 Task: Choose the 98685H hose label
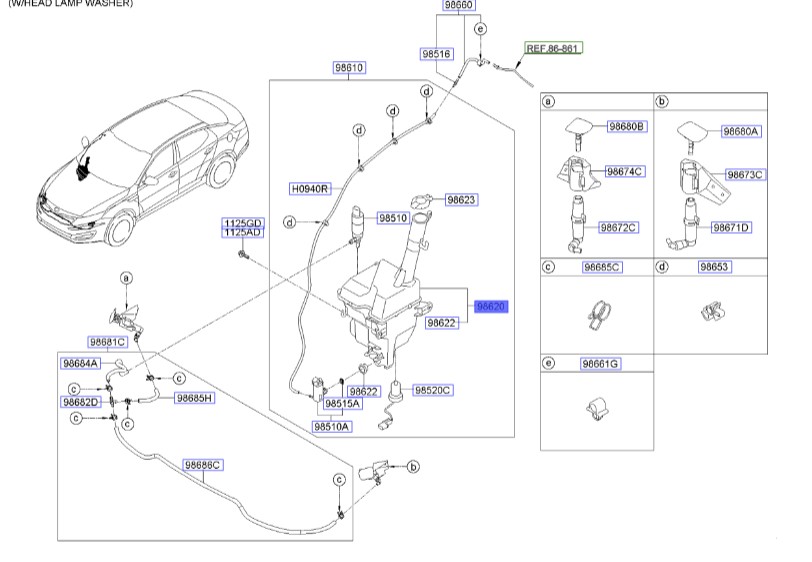coord(194,398)
